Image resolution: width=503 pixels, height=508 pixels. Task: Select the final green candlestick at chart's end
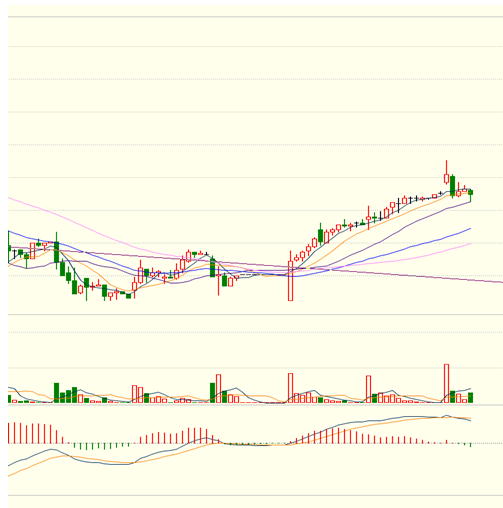[x=470, y=195]
